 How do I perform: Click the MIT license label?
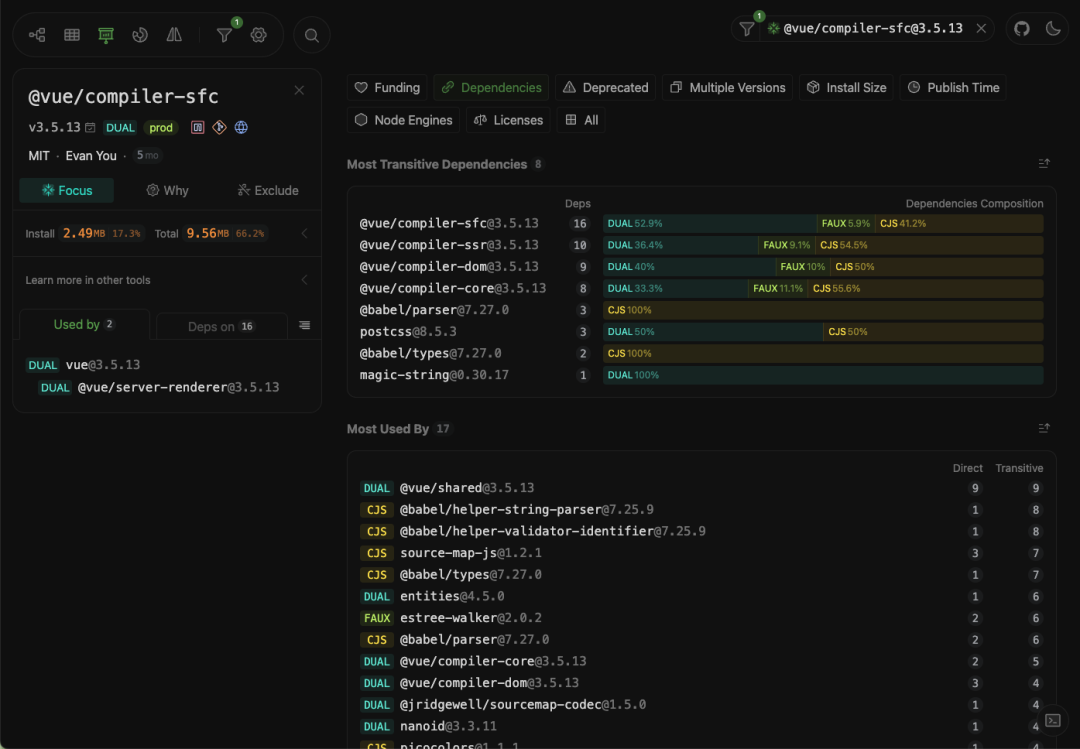coord(39,156)
